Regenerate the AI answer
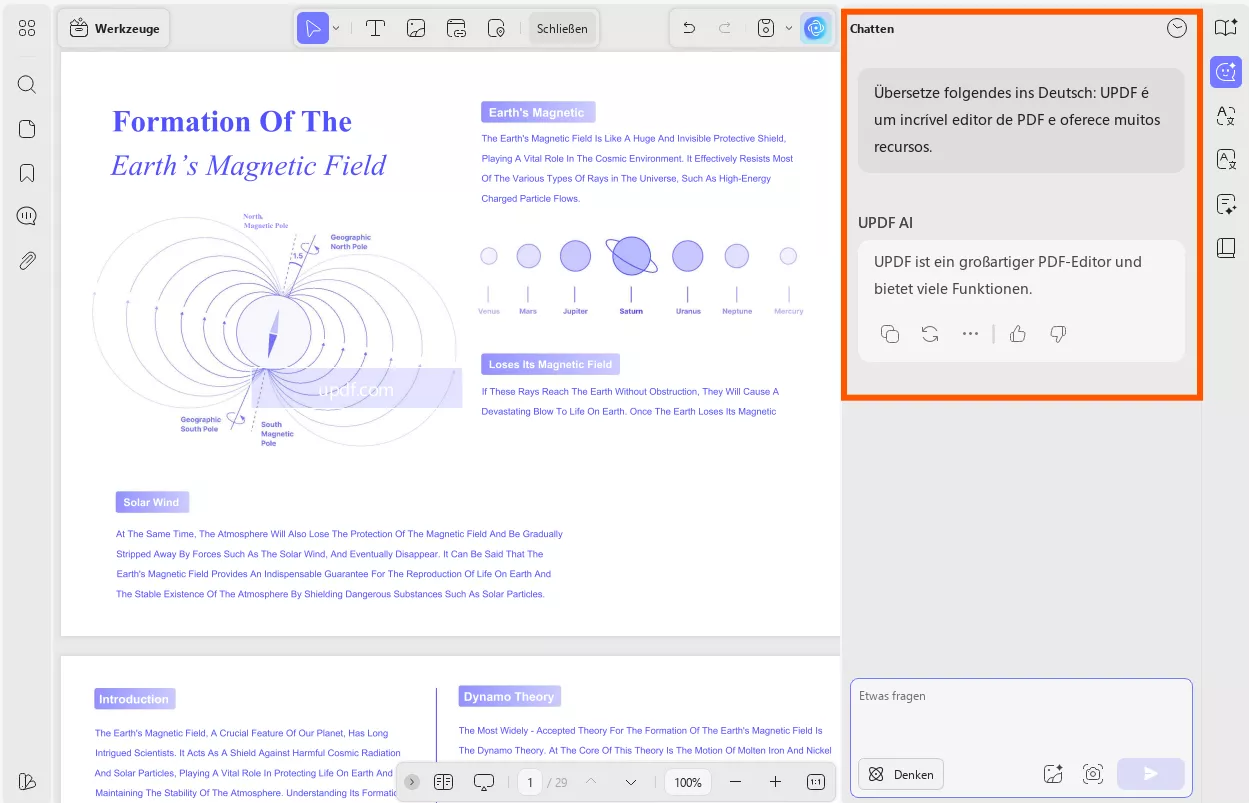1249x803 pixels. (930, 334)
